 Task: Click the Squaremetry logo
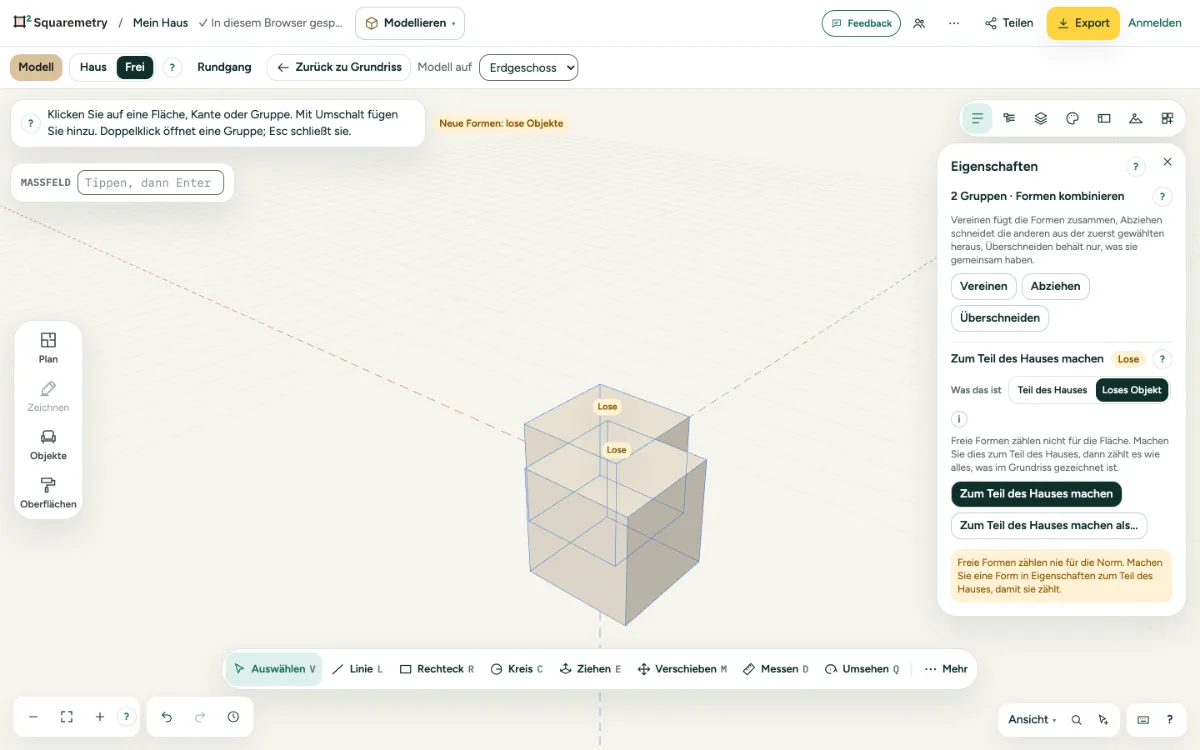59,23
